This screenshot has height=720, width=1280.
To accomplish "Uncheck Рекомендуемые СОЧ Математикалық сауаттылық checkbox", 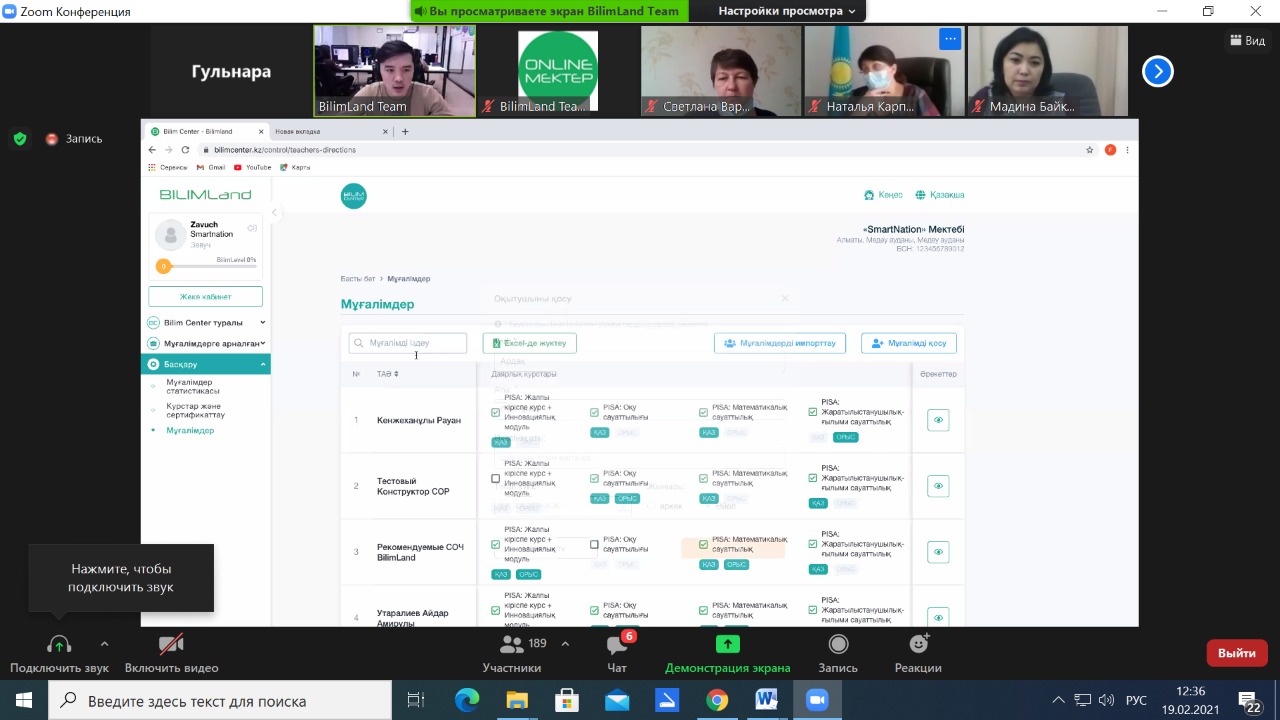I will coord(704,545).
